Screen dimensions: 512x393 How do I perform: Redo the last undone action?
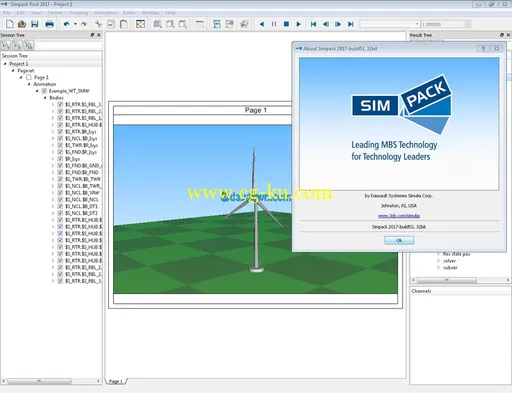[x=84, y=24]
